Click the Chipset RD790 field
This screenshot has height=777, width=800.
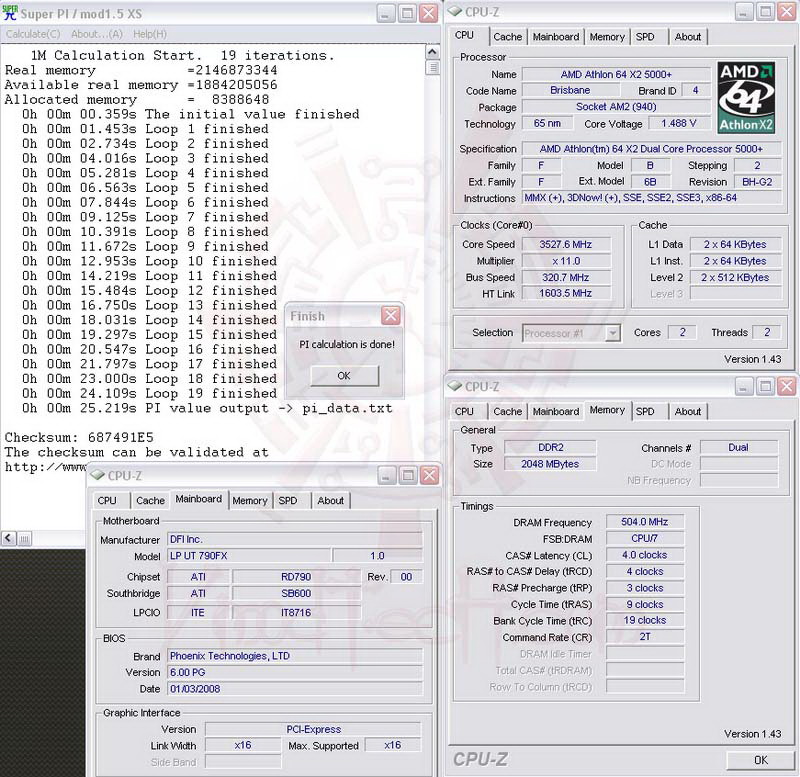tap(296, 577)
